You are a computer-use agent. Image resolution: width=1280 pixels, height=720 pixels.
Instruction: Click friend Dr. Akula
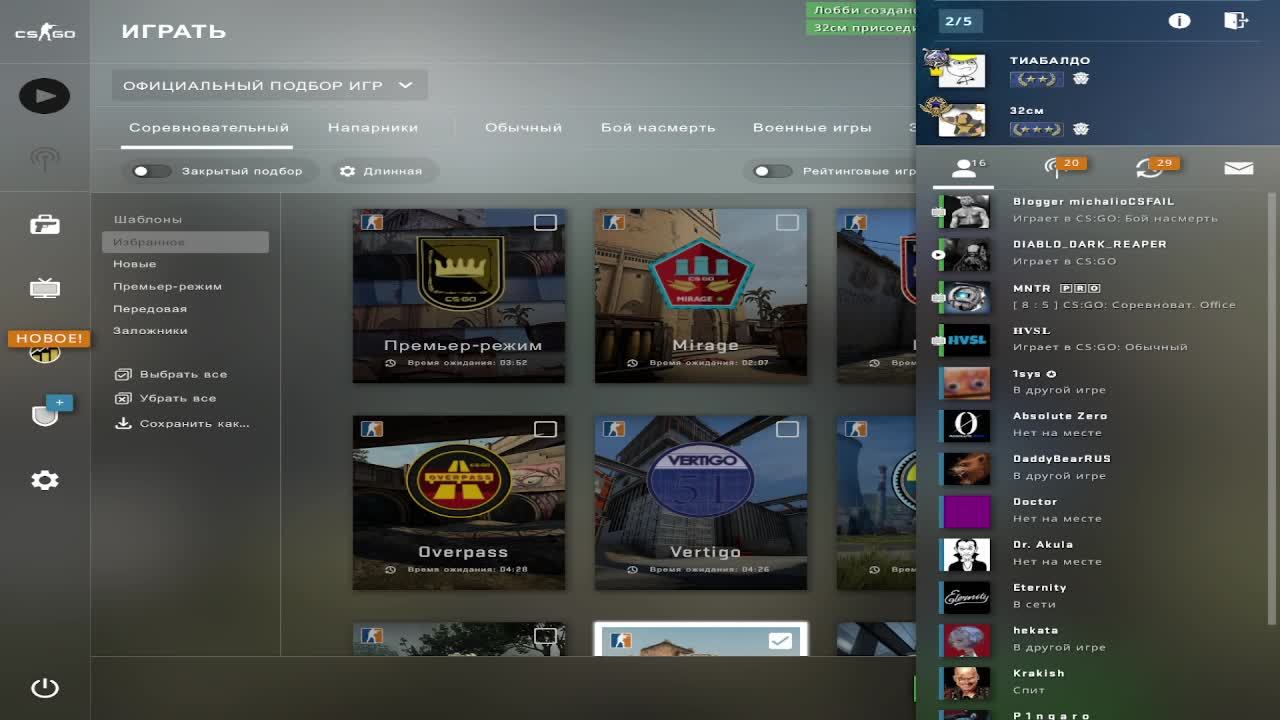pyautogui.click(x=1098, y=554)
